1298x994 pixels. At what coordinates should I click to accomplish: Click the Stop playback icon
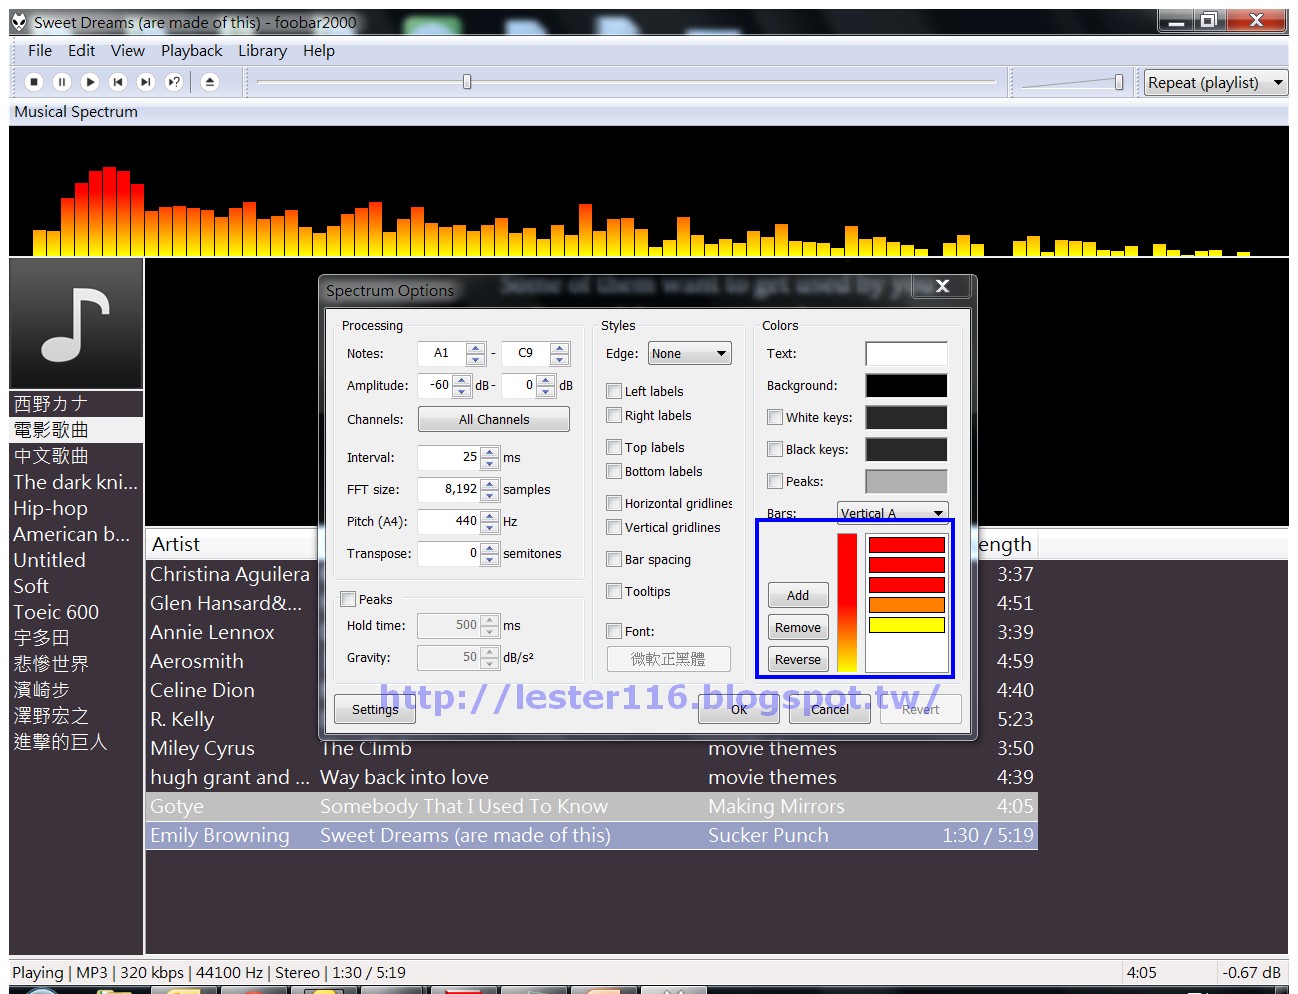pyautogui.click(x=33, y=81)
